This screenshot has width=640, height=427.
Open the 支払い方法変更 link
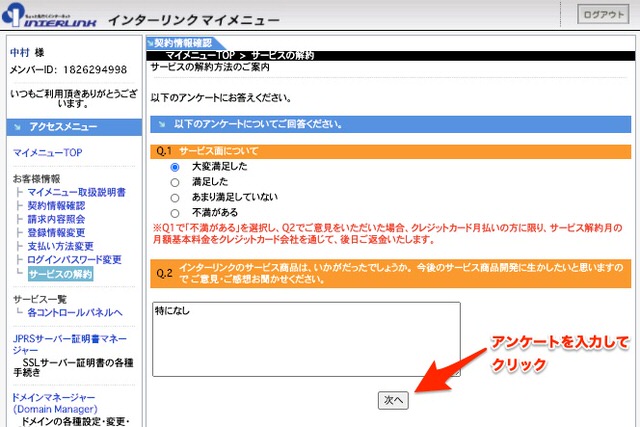(60, 246)
